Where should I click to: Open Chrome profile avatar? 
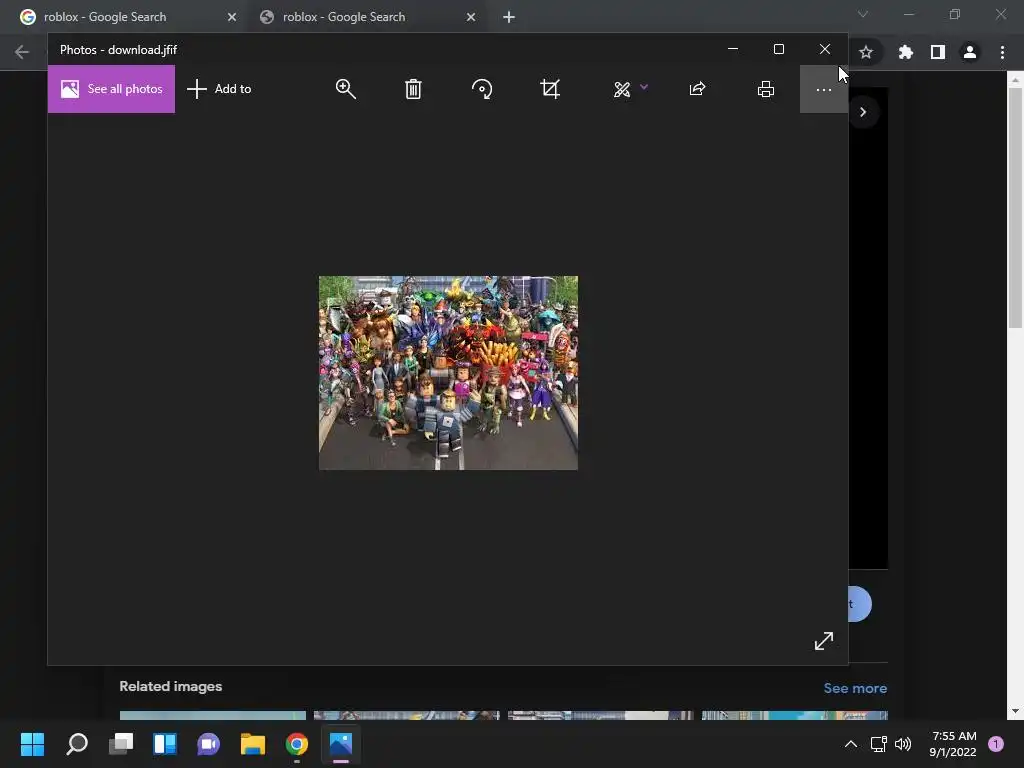[970, 52]
